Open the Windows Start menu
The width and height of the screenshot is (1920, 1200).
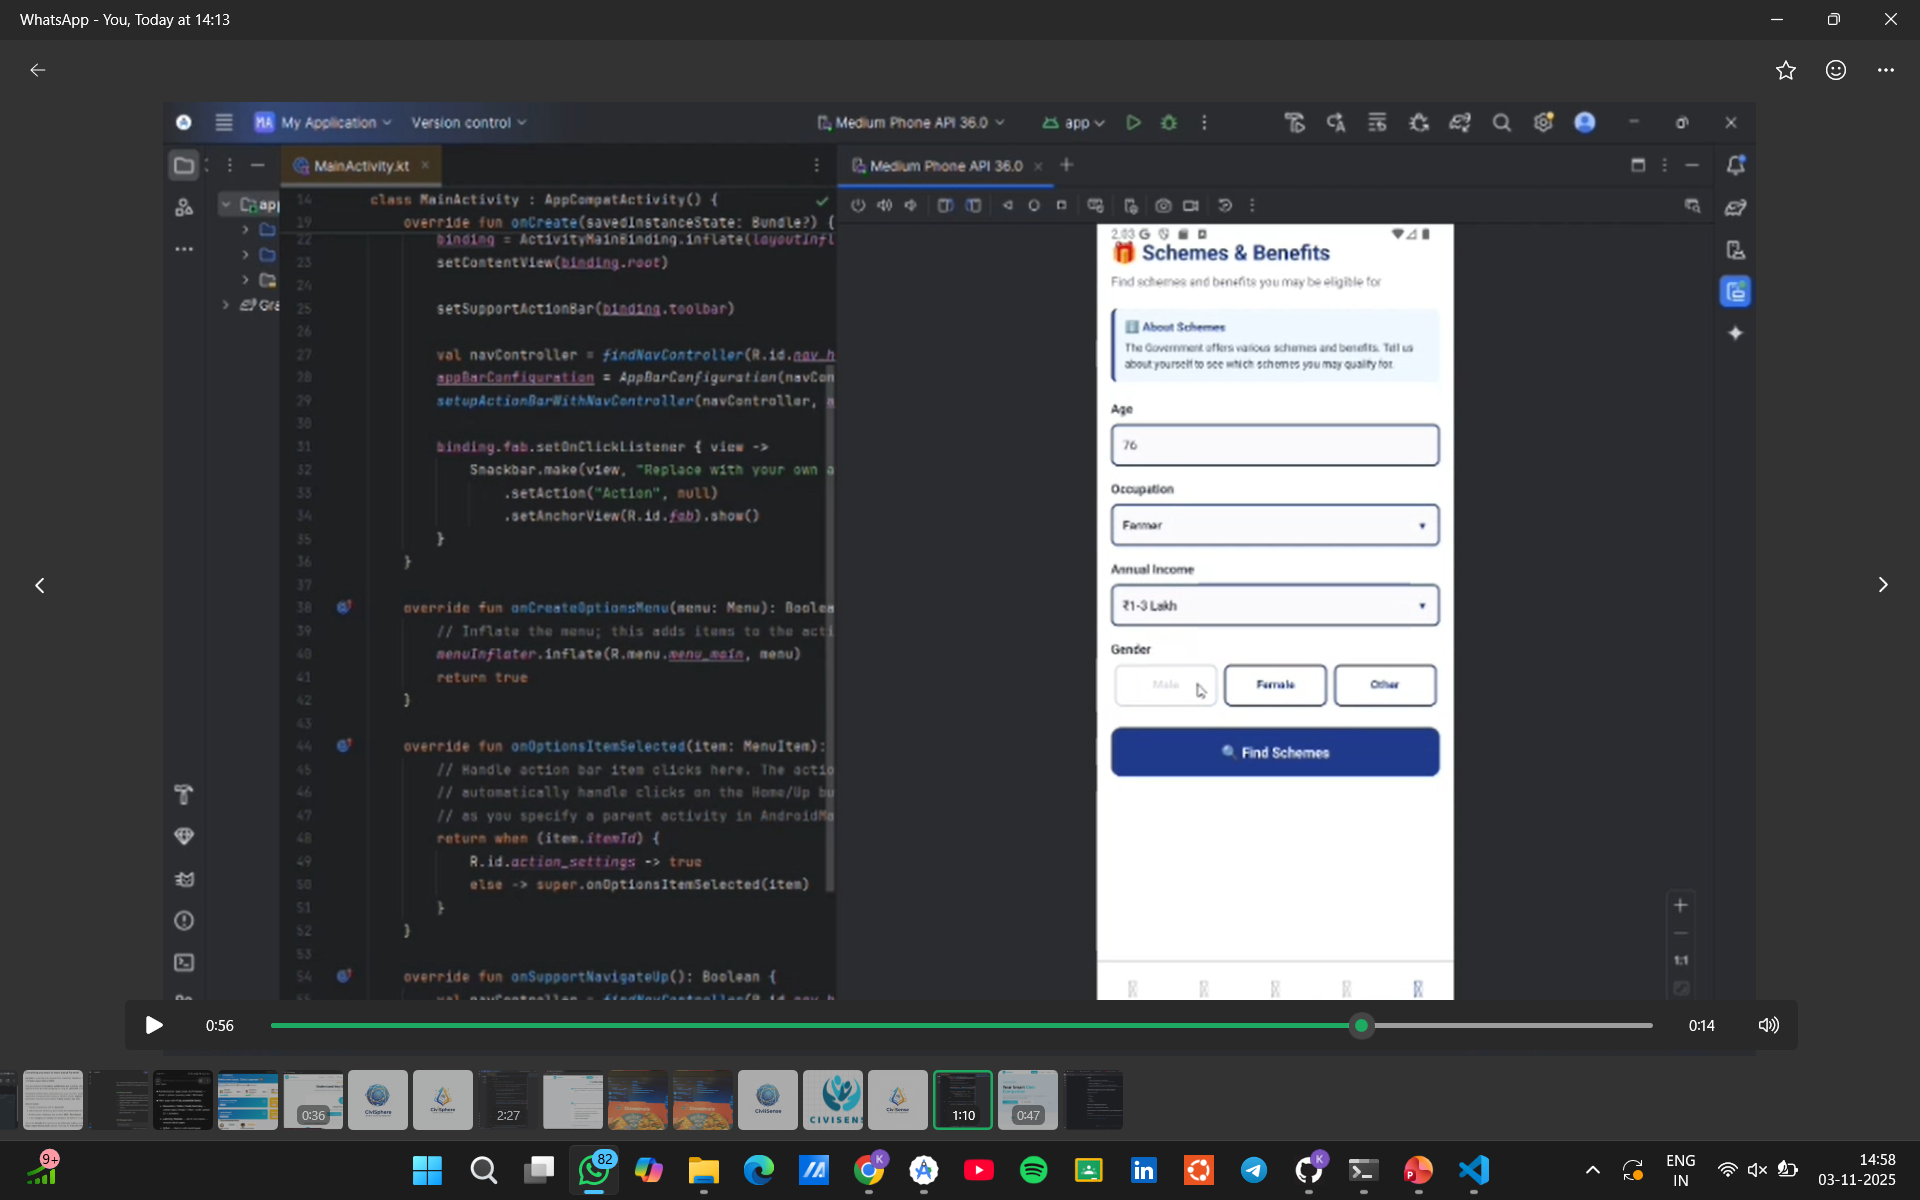point(427,1170)
